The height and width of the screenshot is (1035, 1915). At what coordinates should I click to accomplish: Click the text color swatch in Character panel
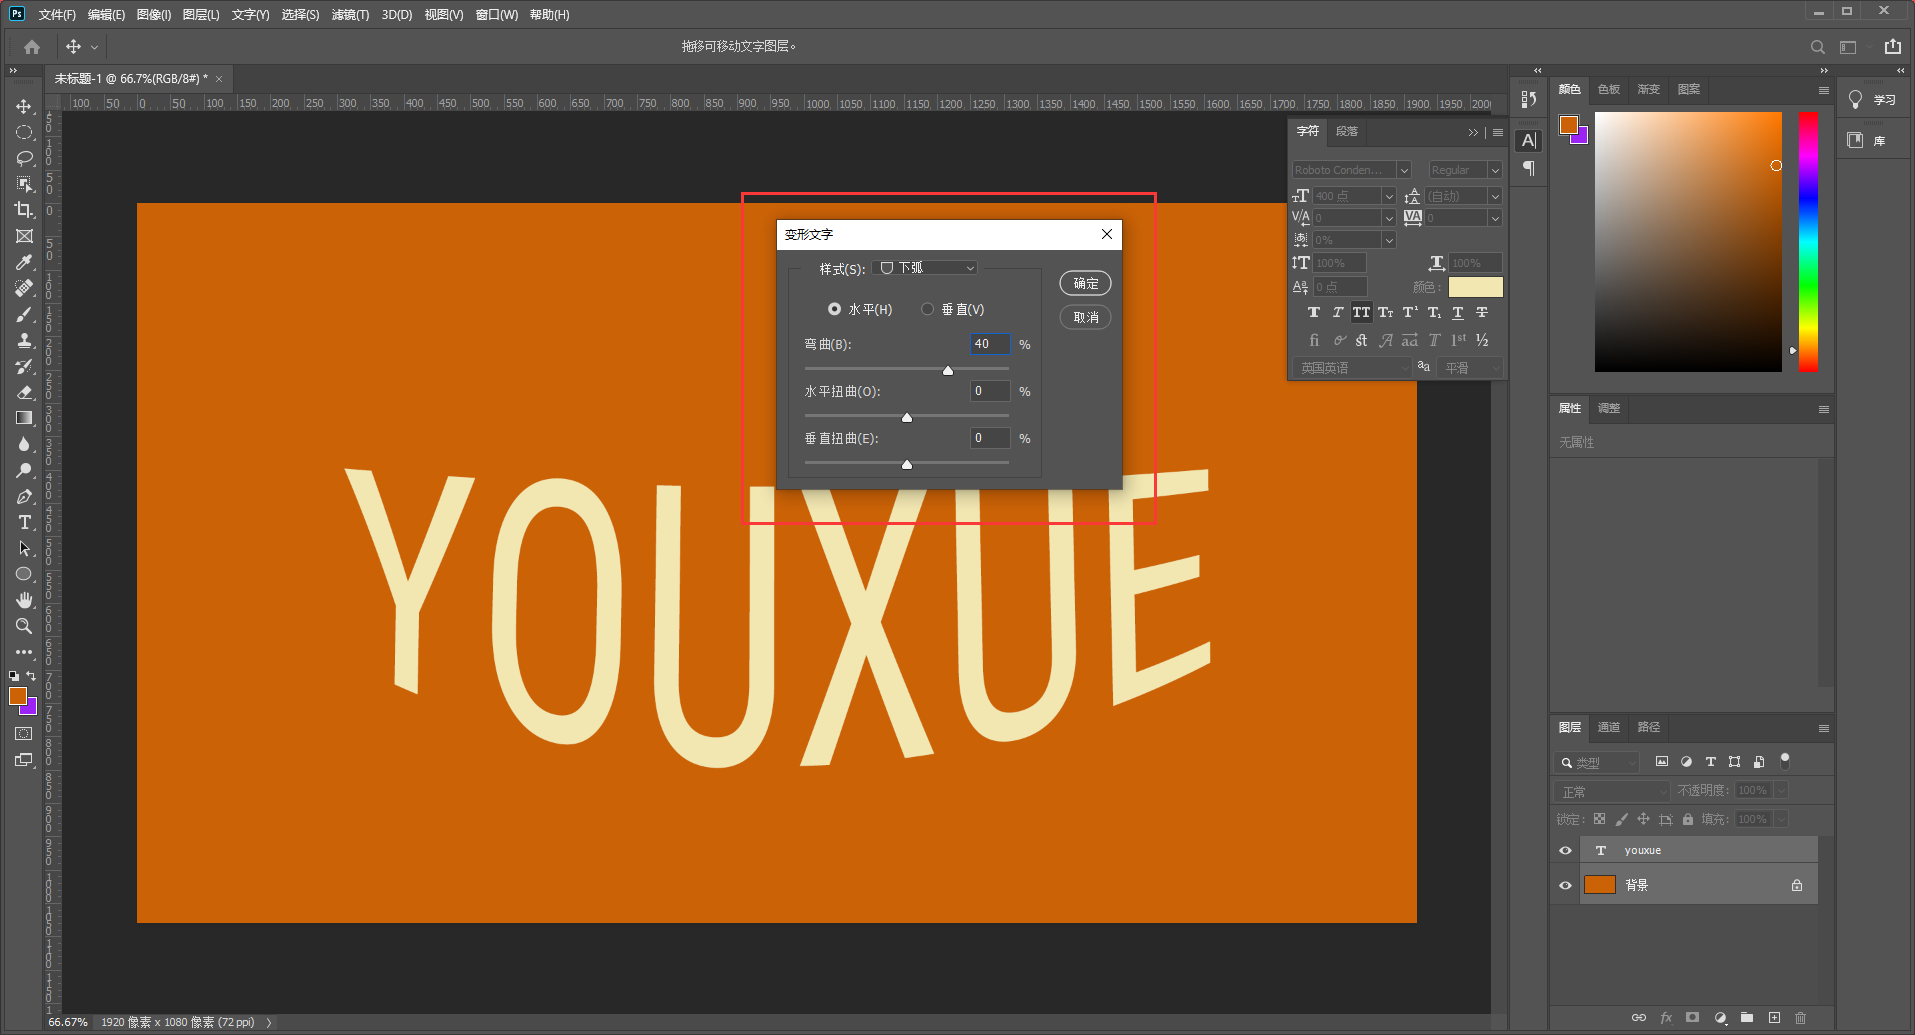tap(1475, 287)
